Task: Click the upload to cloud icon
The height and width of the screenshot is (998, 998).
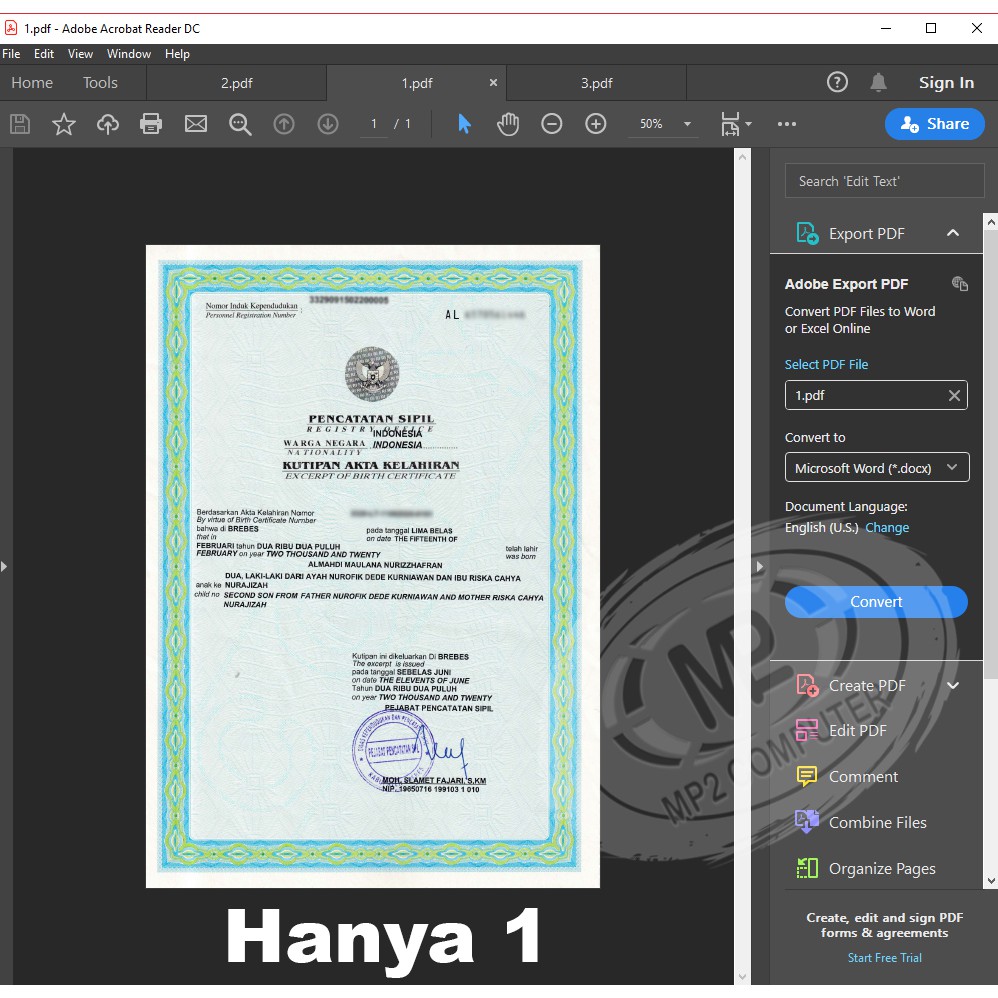Action: (108, 124)
